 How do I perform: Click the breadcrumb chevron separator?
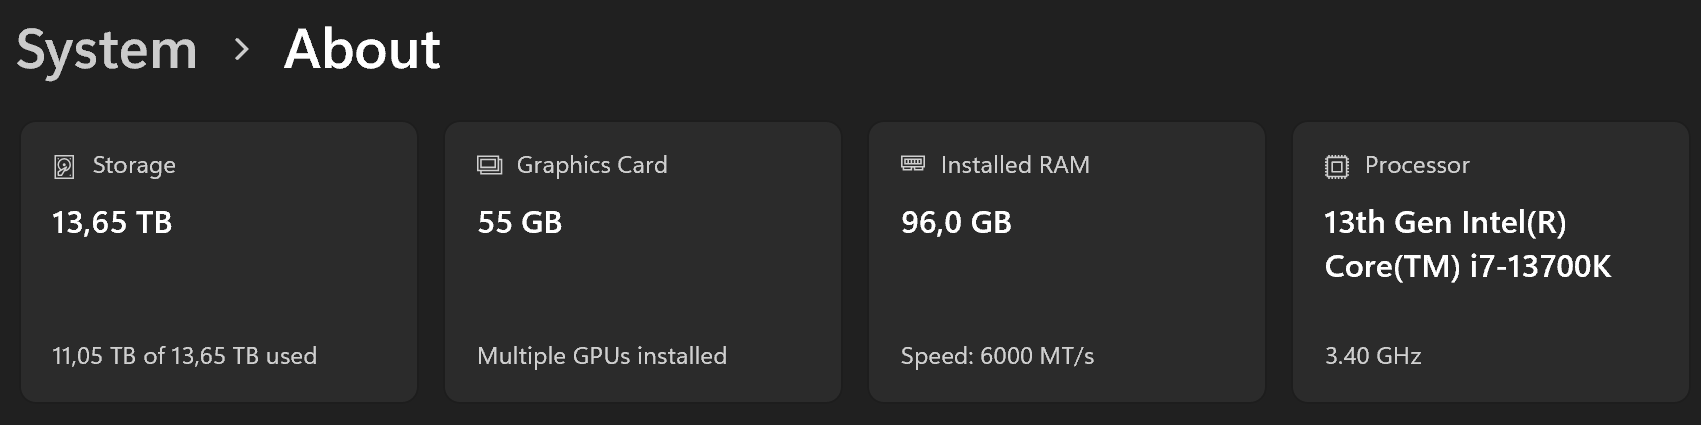pyautogui.click(x=241, y=49)
